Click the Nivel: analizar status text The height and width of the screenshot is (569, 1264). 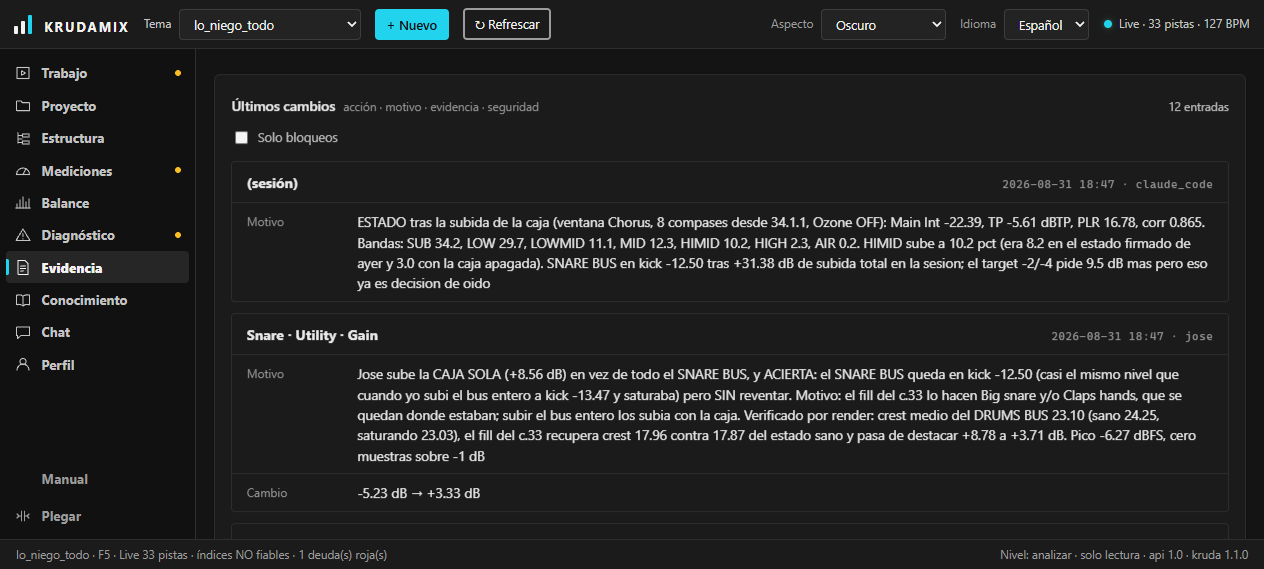point(1124,554)
